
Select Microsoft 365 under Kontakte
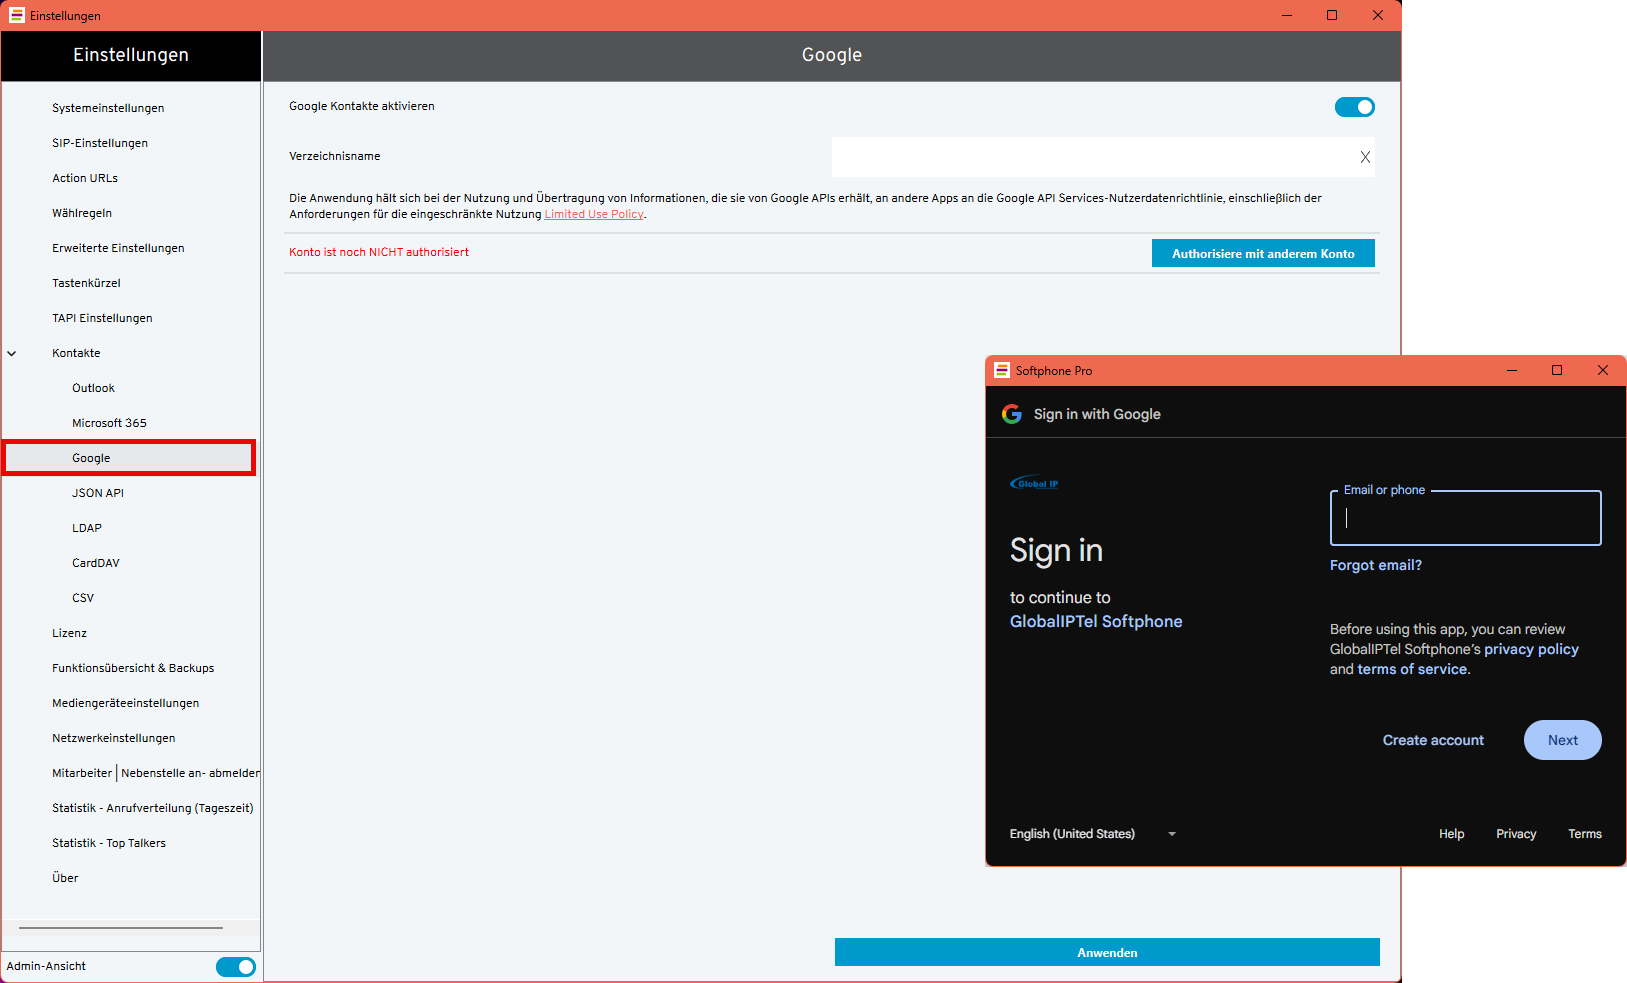point(109,423)
